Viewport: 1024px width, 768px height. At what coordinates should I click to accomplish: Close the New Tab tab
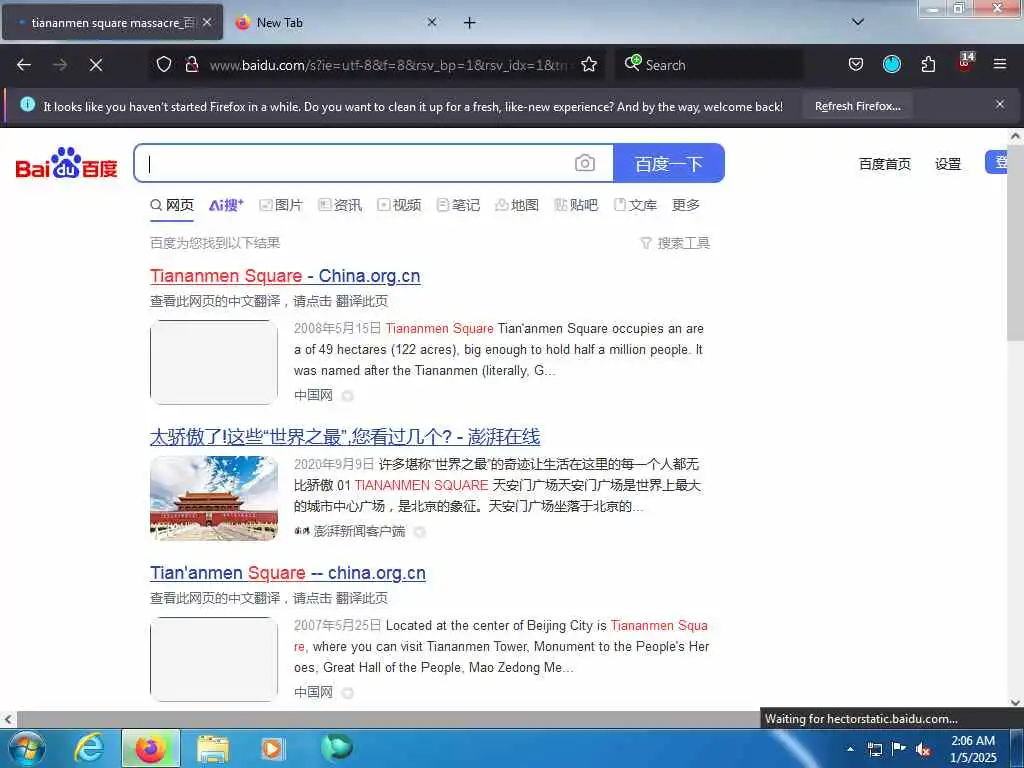432,23
